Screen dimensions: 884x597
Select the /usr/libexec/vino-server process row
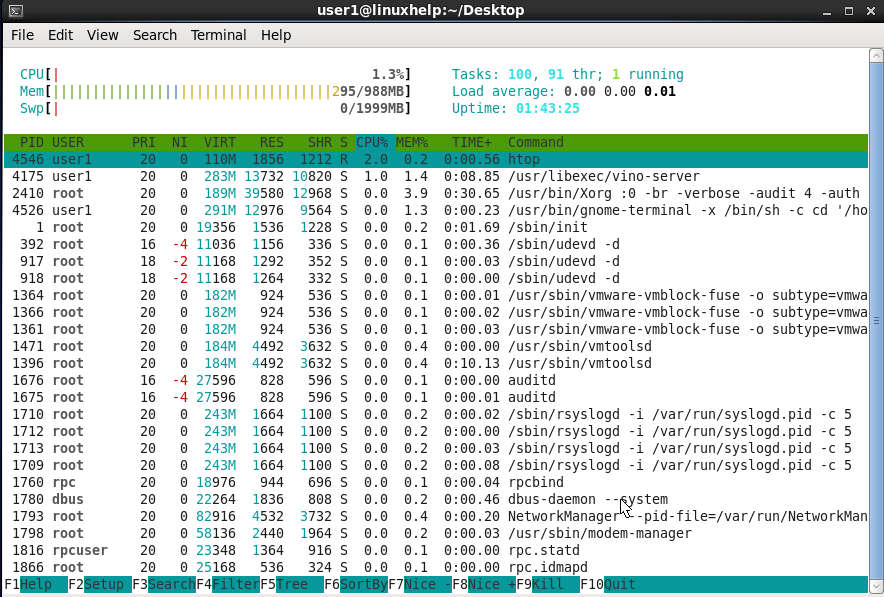pos(436,176)
